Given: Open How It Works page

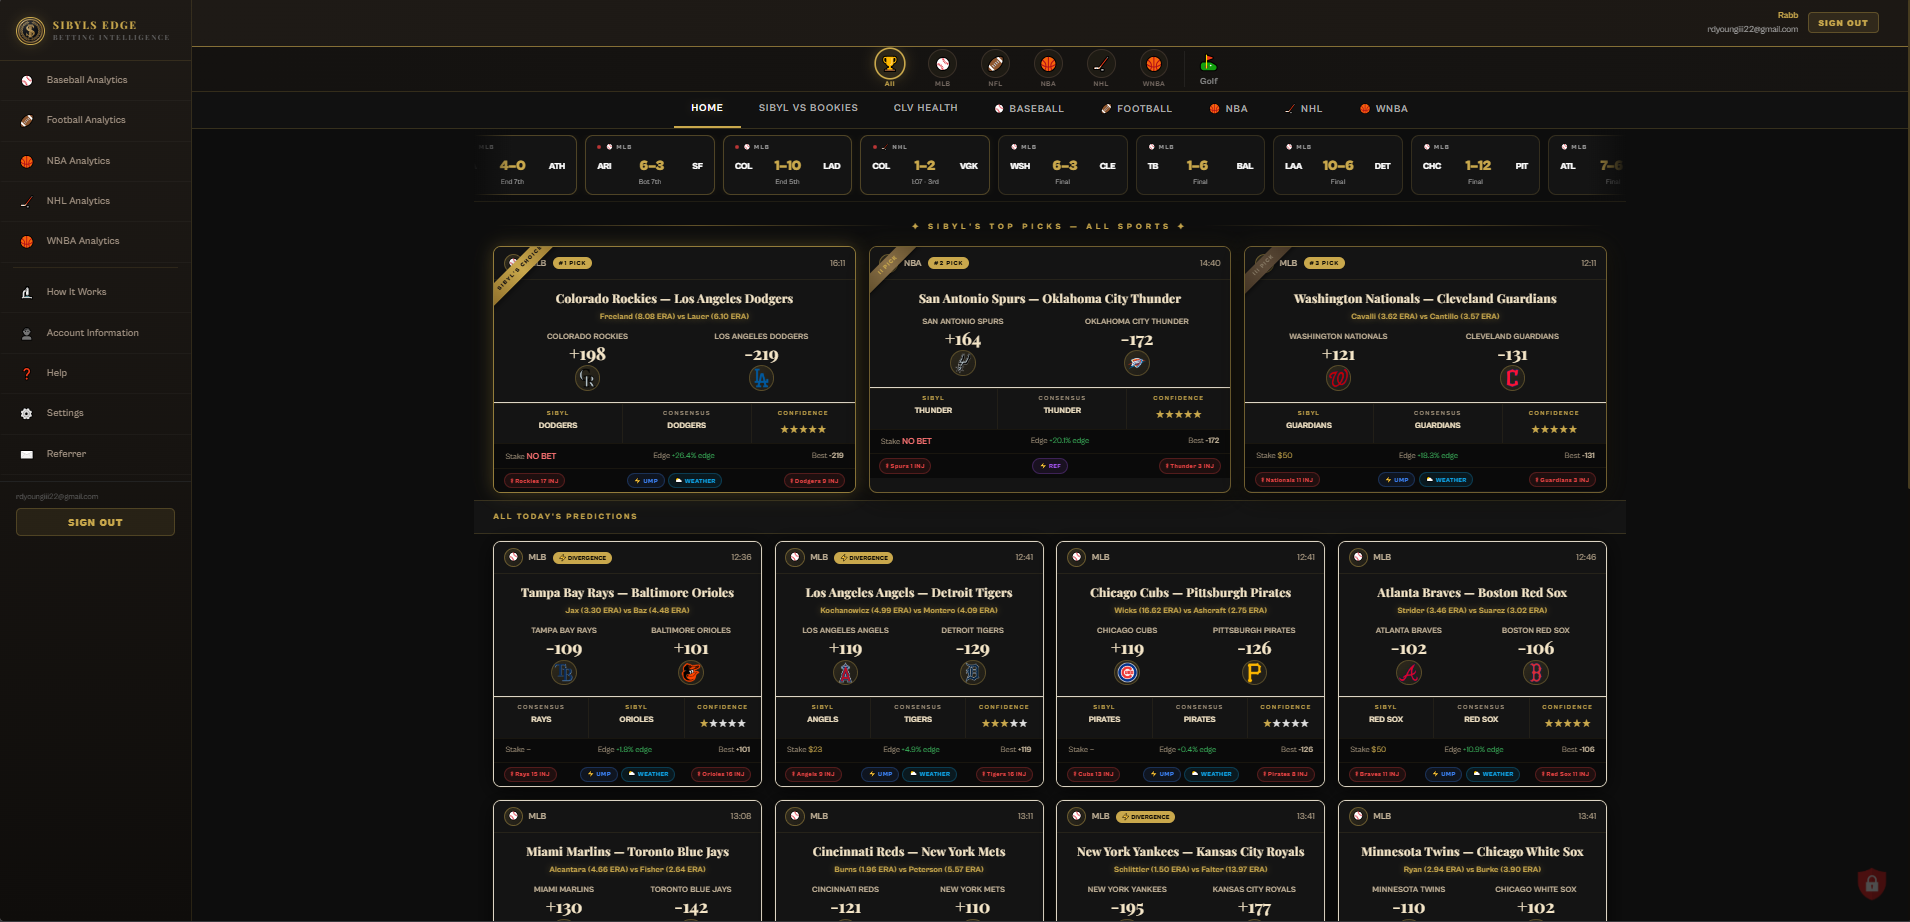Looking at the screenshot, I should pyautogui.click(x=96, y=292).
